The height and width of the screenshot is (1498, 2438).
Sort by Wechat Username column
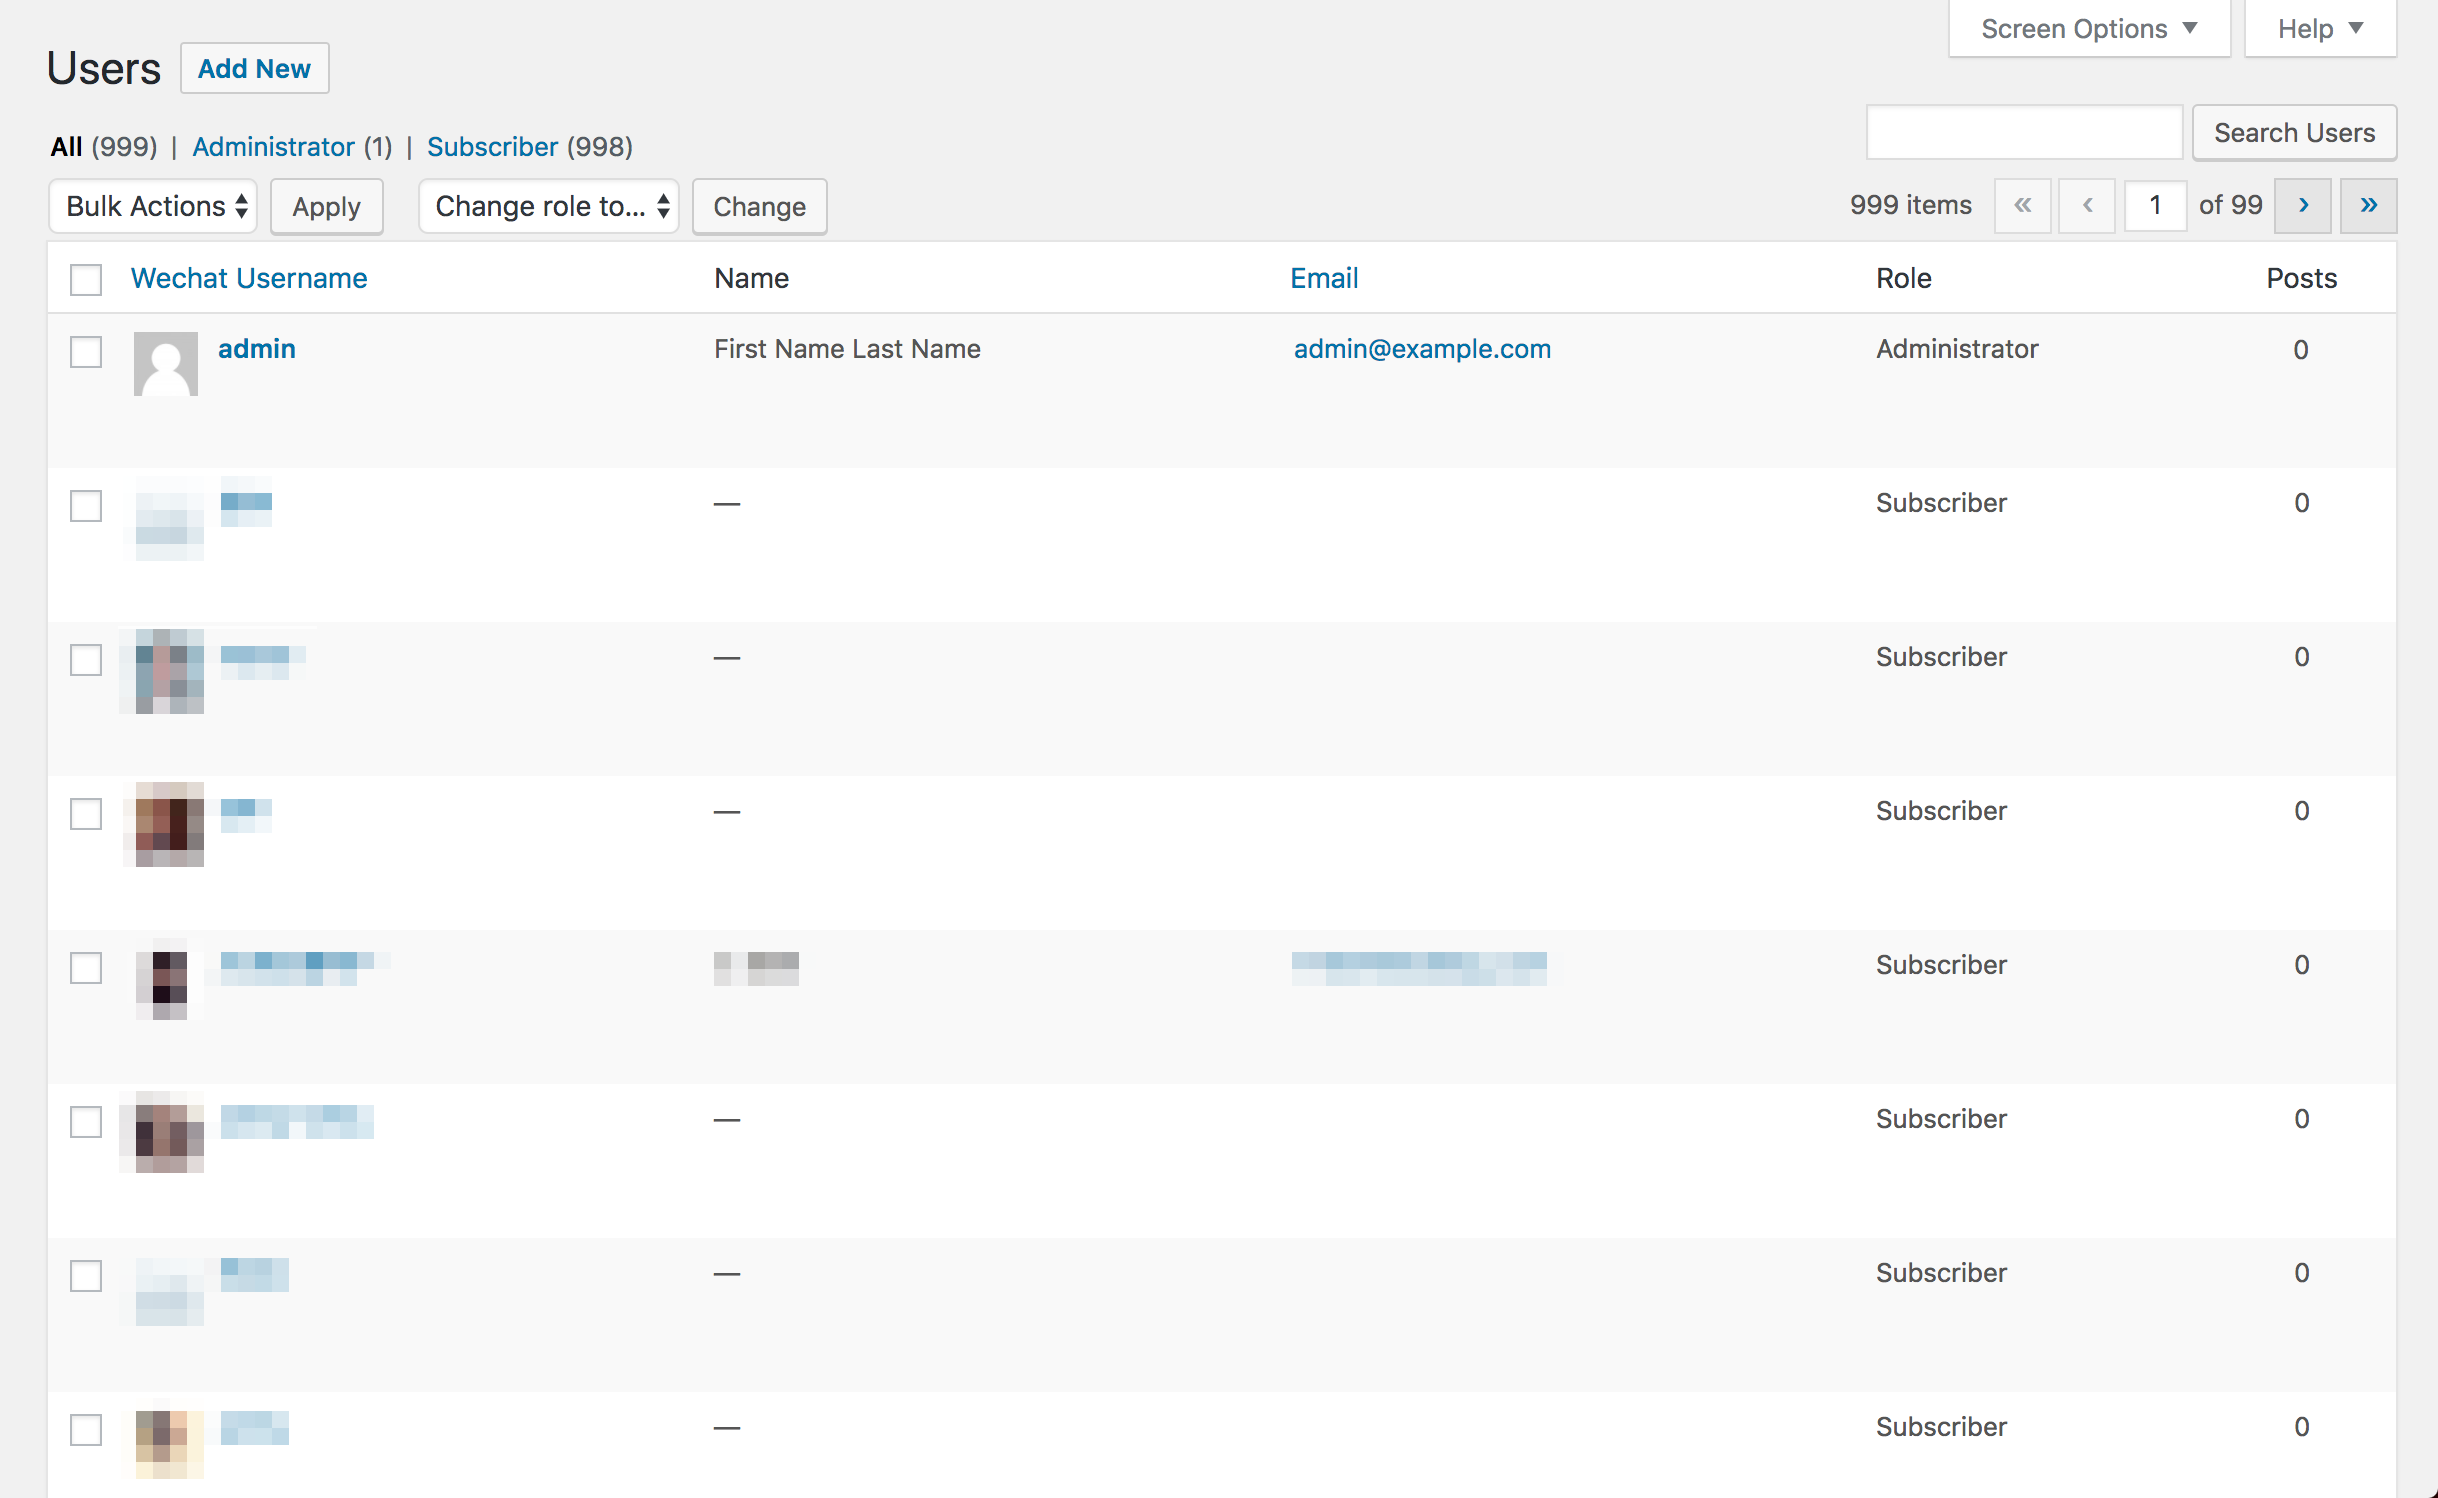click(249, 278)
